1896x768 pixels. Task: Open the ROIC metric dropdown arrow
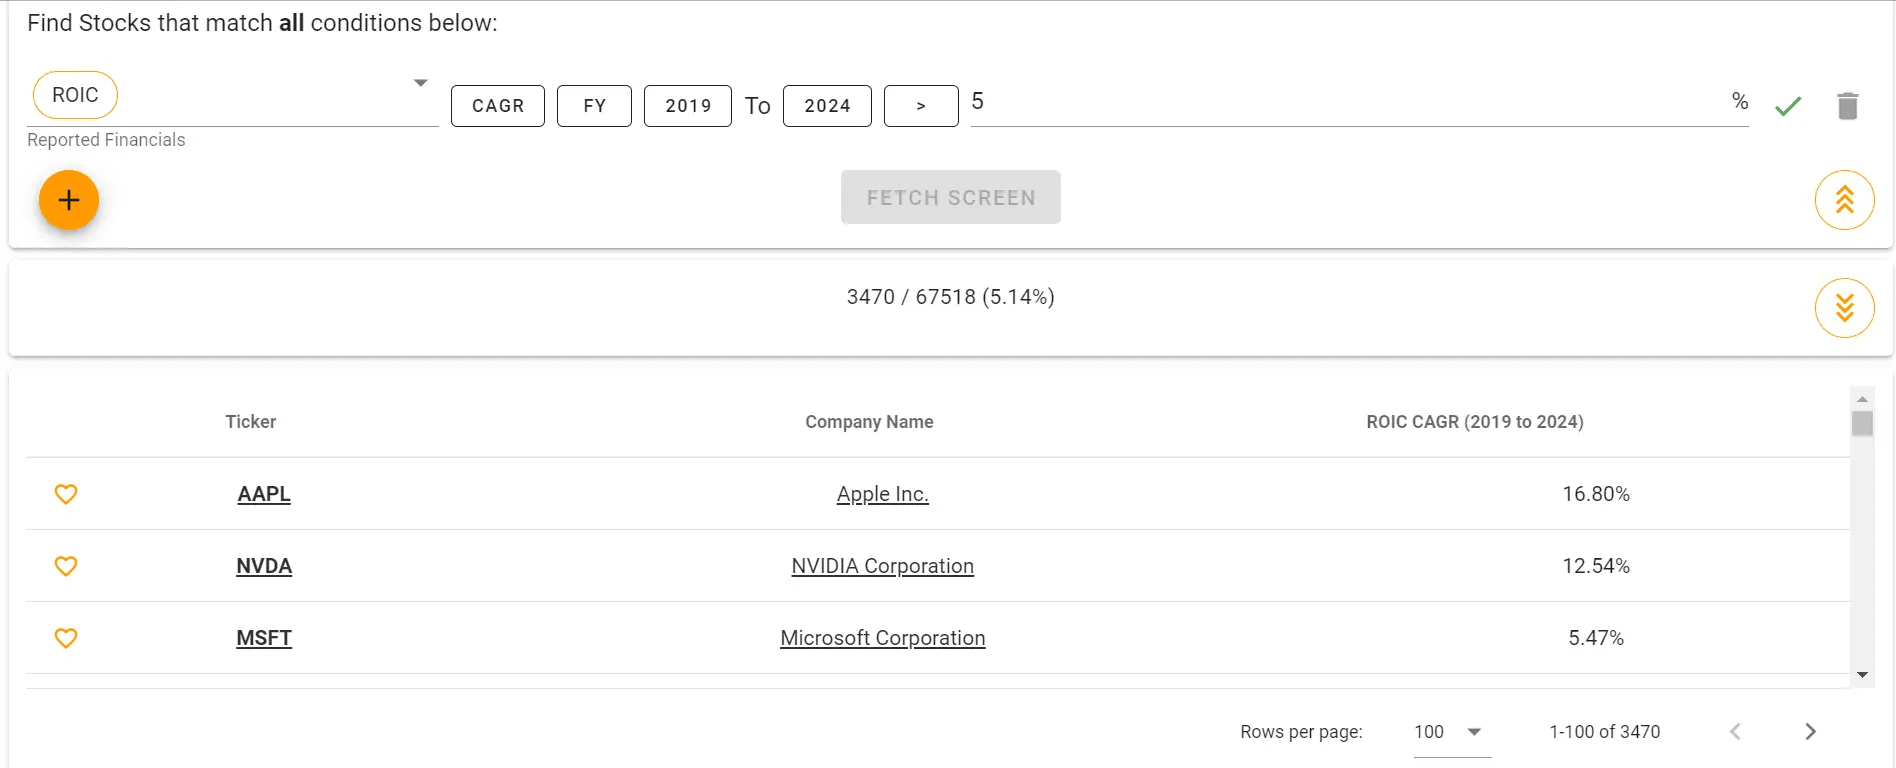coord(421,83)
